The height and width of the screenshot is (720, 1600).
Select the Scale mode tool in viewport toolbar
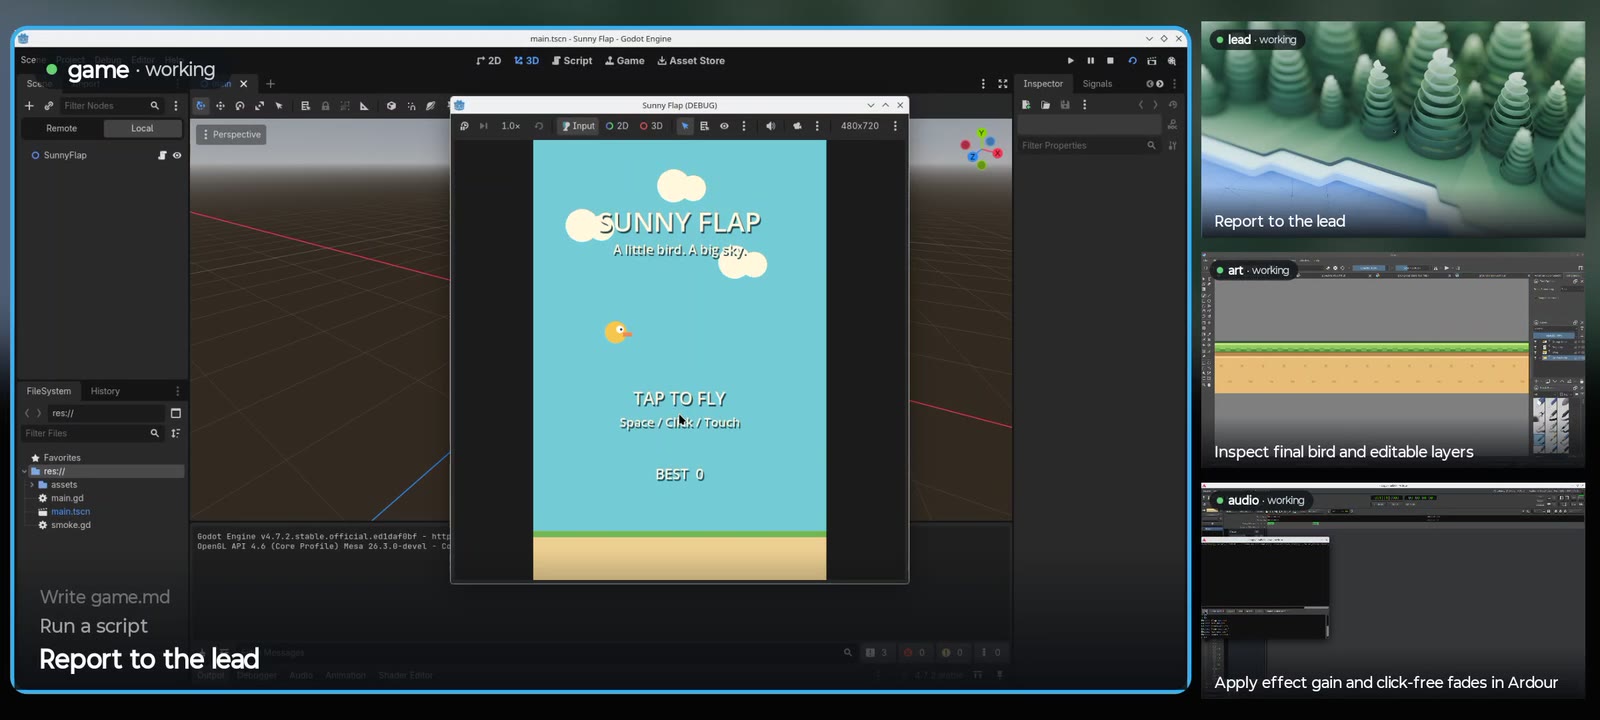pos(259,105)
